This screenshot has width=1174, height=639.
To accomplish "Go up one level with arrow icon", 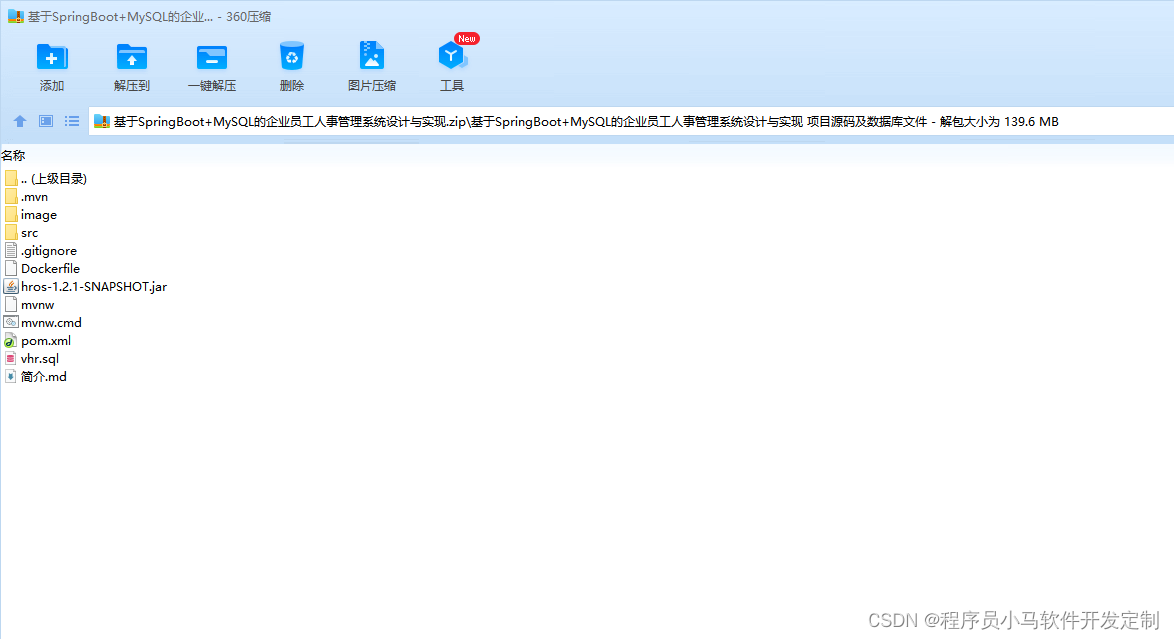I will tap(20, 121).
